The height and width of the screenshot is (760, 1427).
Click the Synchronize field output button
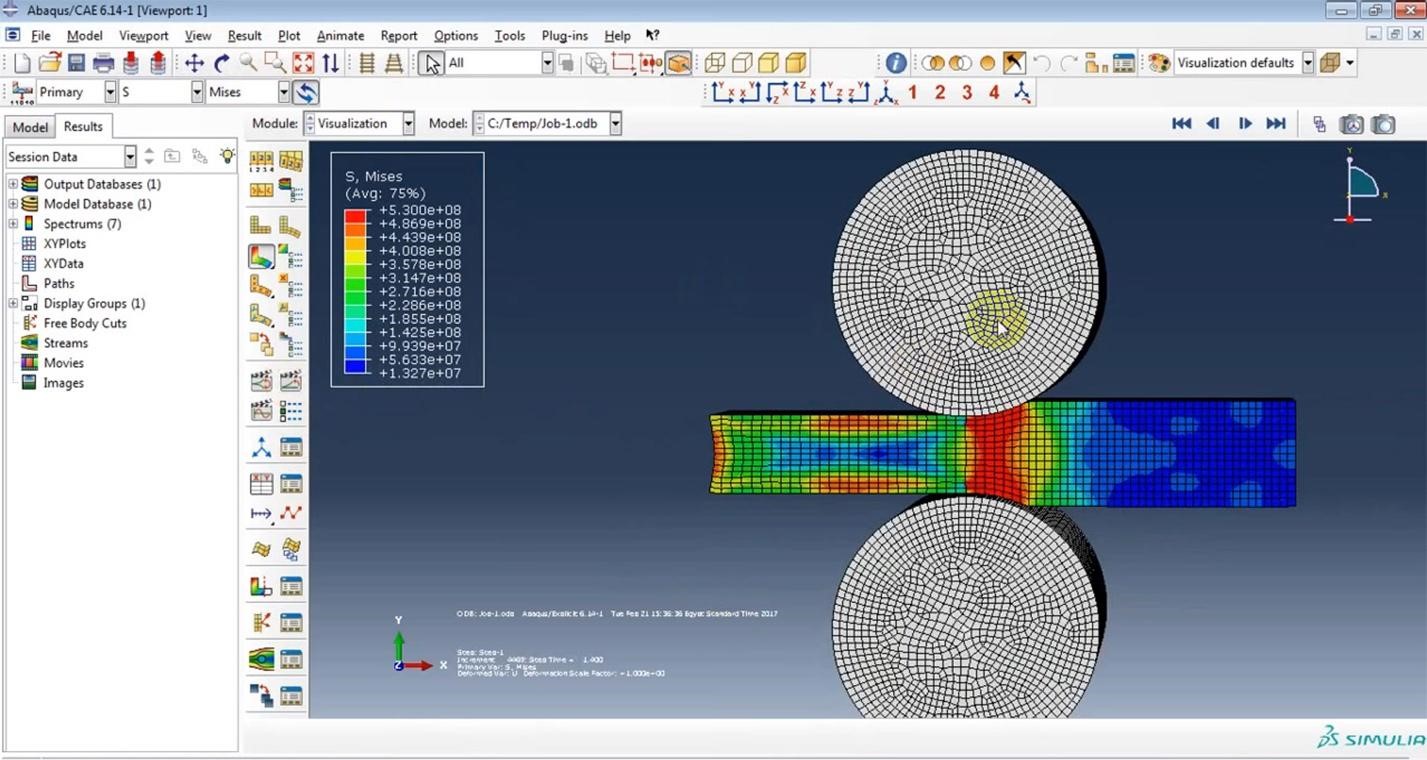pyautogui.click(x=306, y=93)
